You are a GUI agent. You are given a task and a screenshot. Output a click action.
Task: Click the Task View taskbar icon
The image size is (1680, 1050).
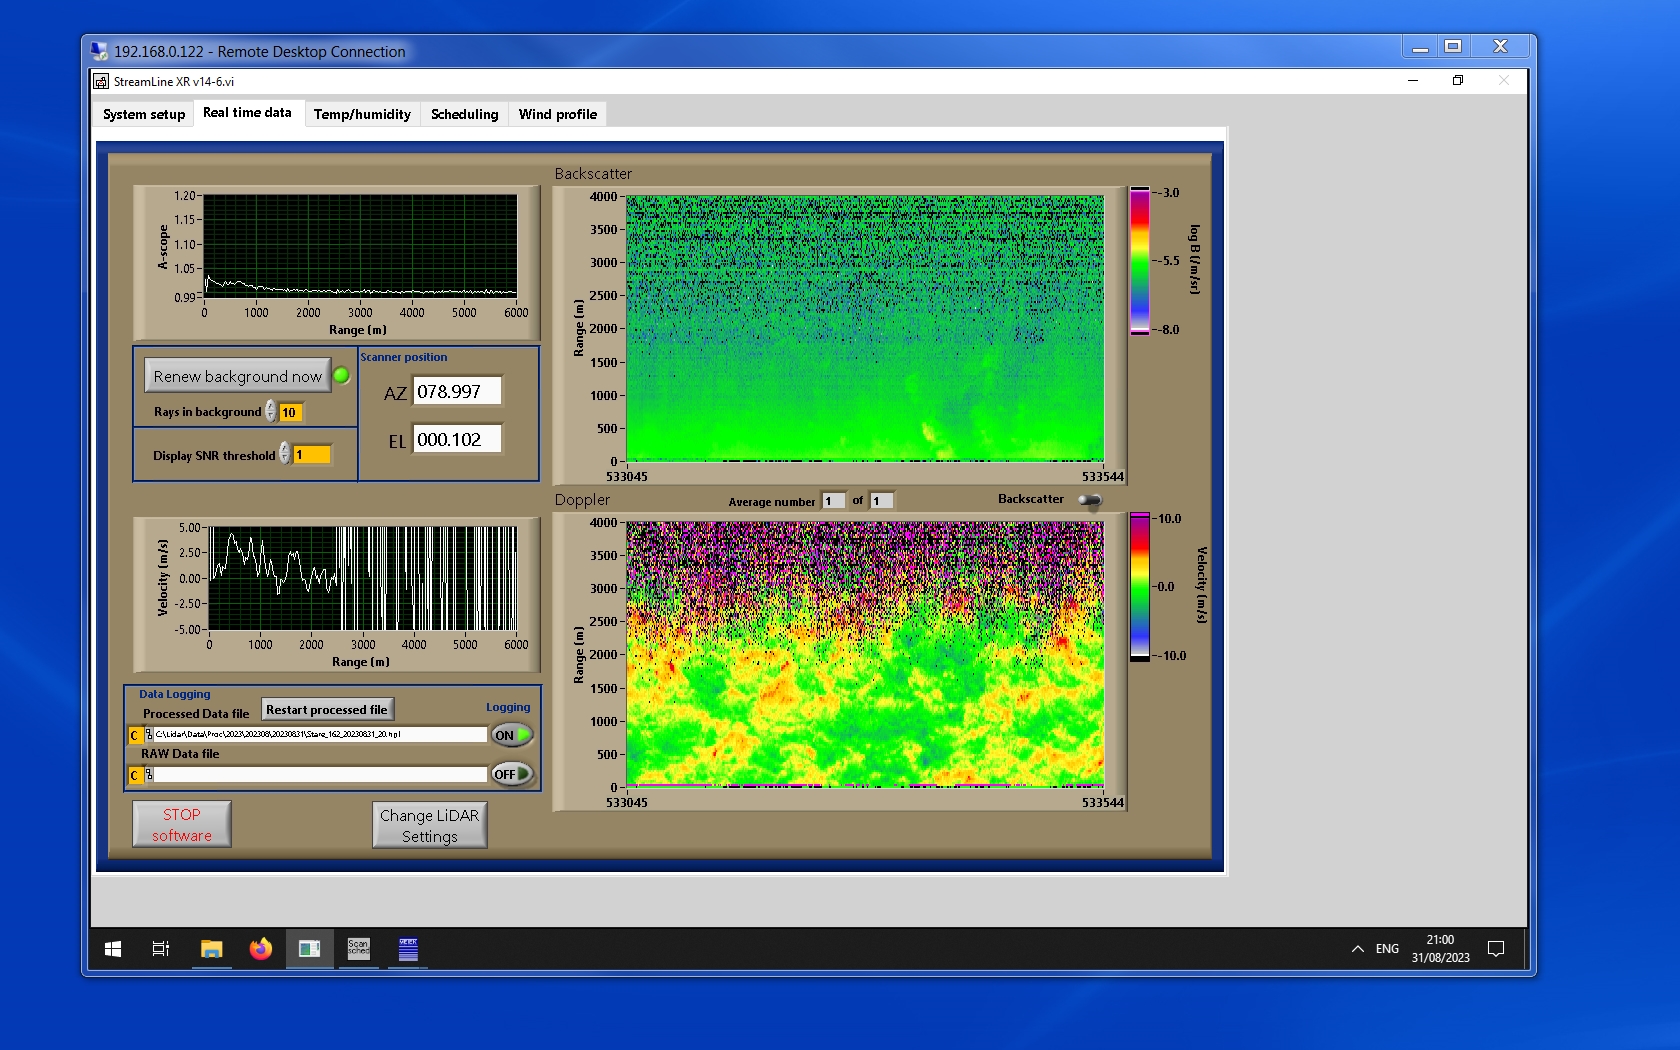[x=160, y=948]
